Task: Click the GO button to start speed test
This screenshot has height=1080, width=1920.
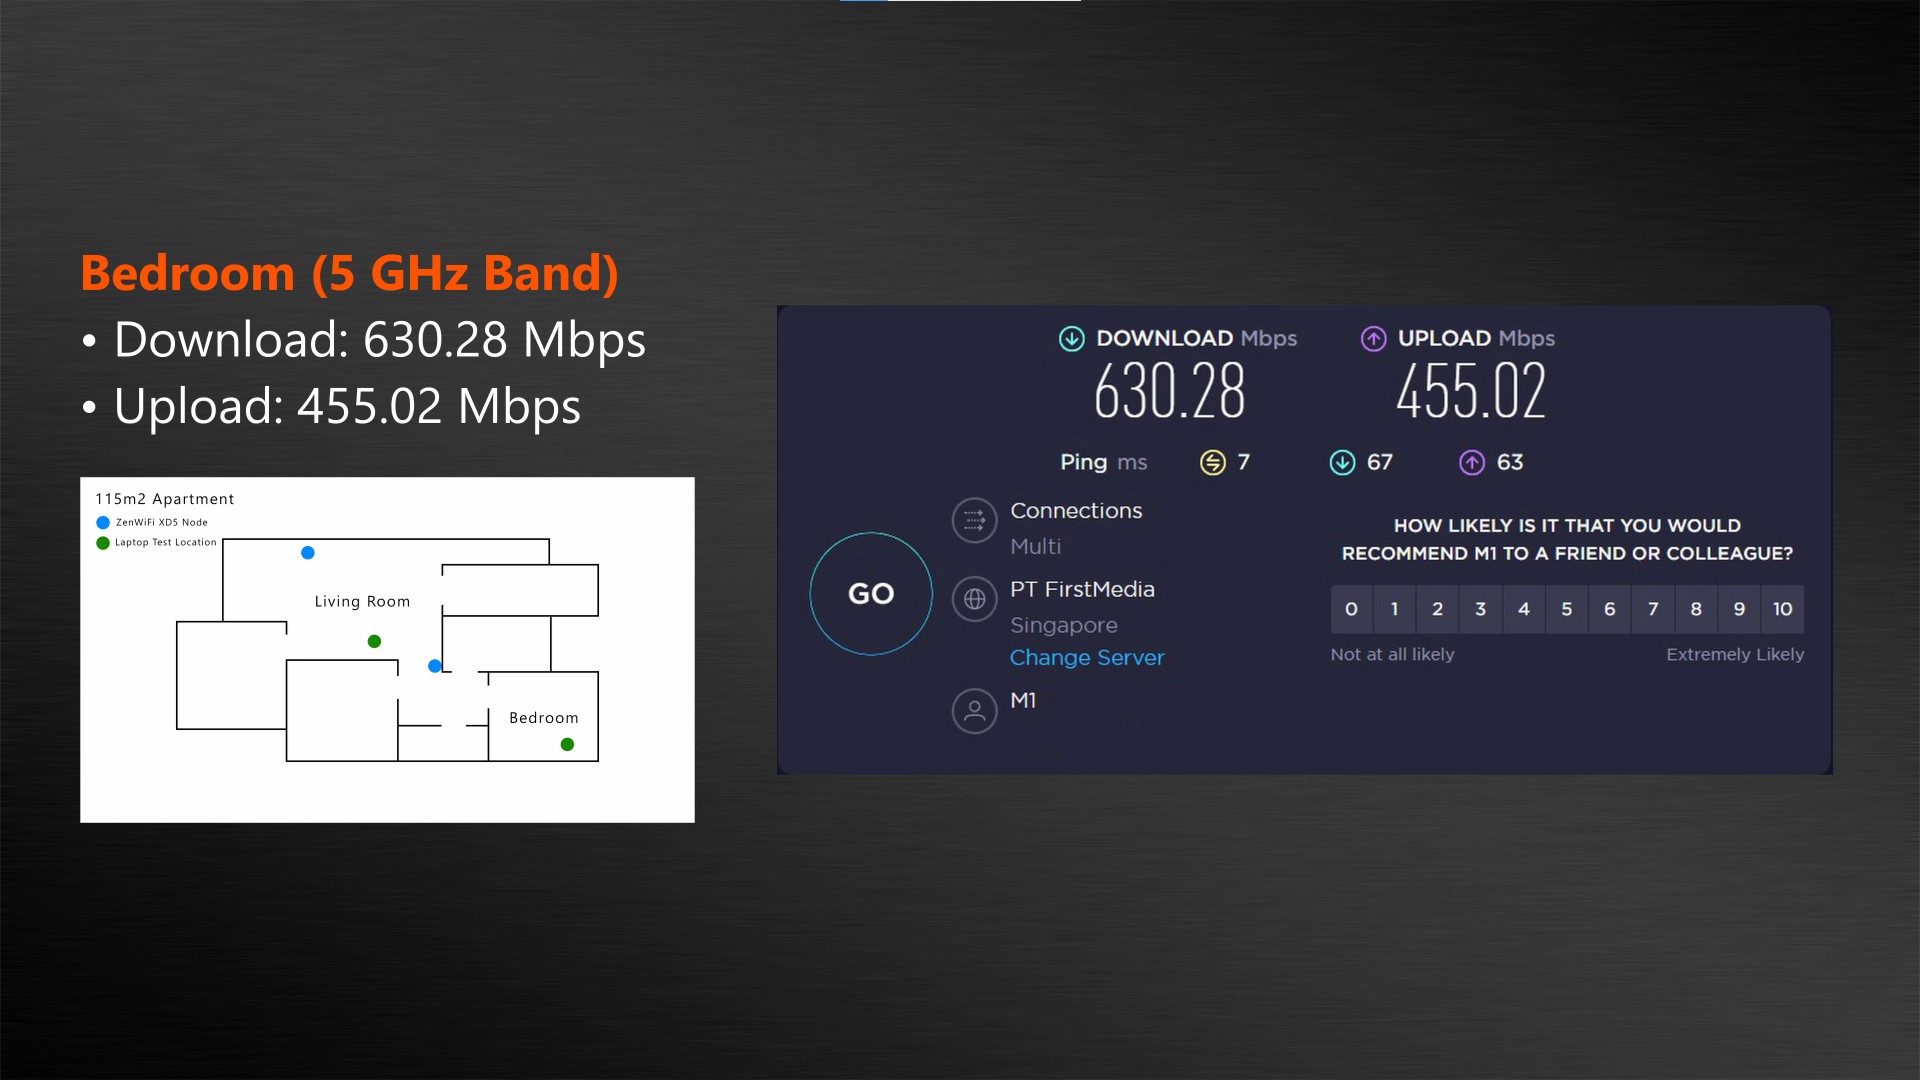Action: (869, 592)
